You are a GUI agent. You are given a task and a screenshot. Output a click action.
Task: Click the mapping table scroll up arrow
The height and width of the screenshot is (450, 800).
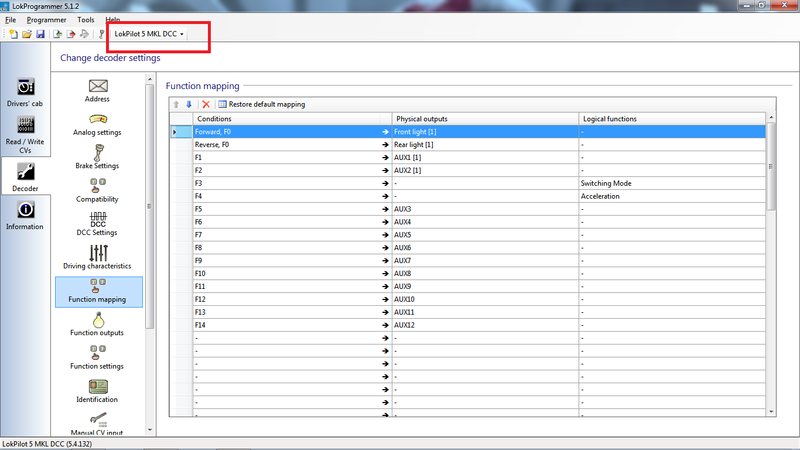pyautogui.click(x=771, y=117)
